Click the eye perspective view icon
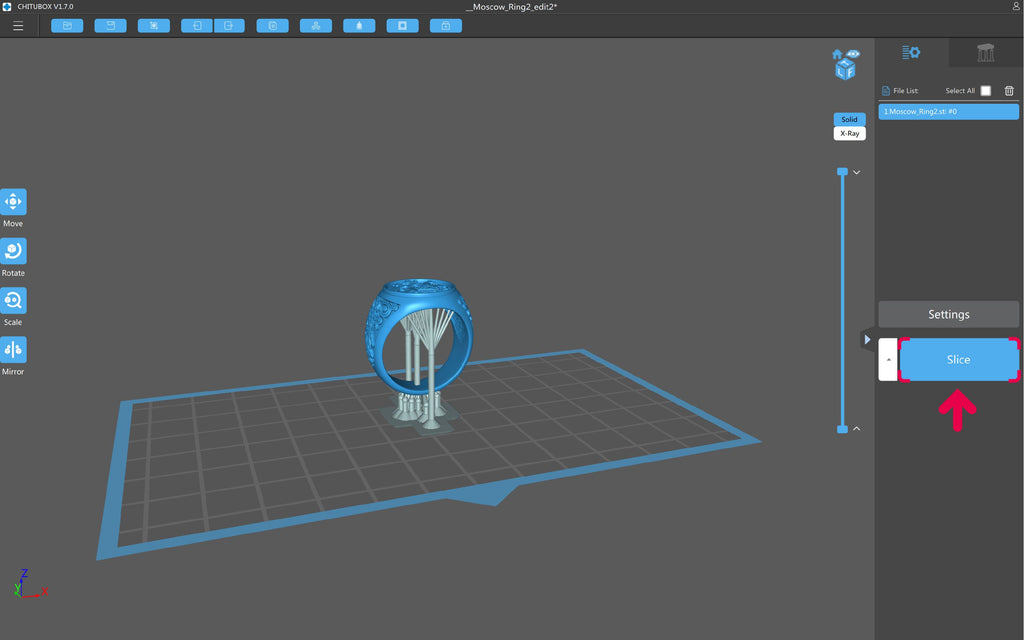 tap(853, 54)
